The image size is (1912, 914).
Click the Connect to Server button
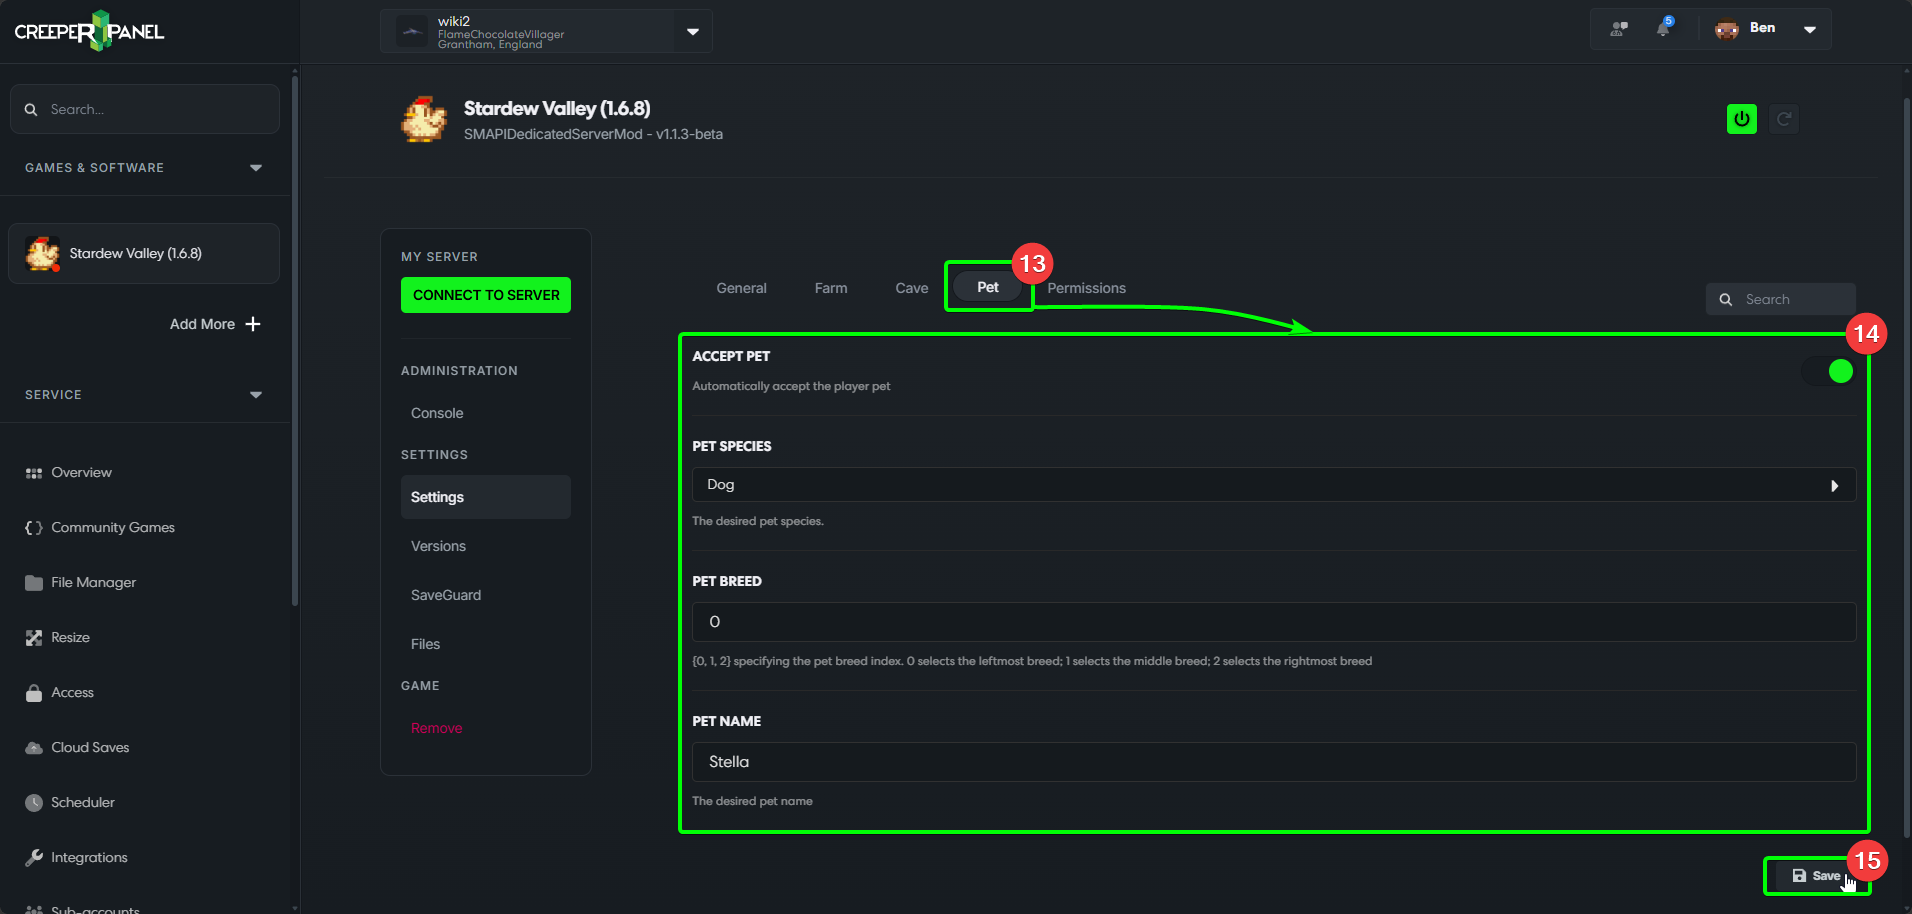[x=486, y=295]
